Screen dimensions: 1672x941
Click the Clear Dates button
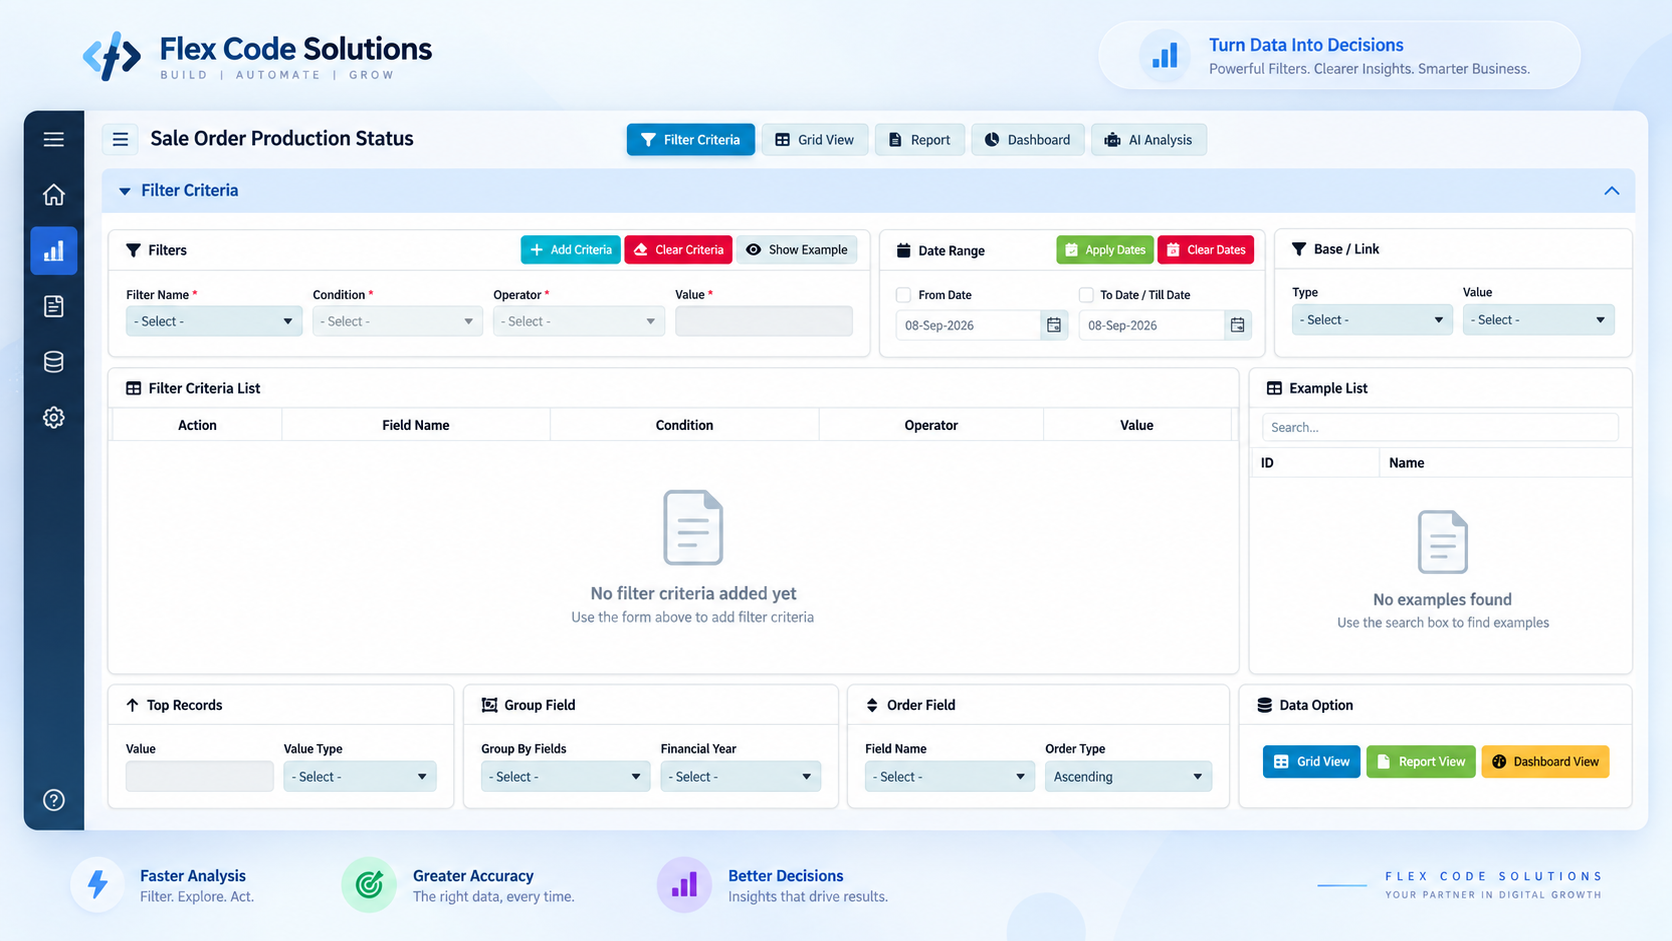(1206, 250)
